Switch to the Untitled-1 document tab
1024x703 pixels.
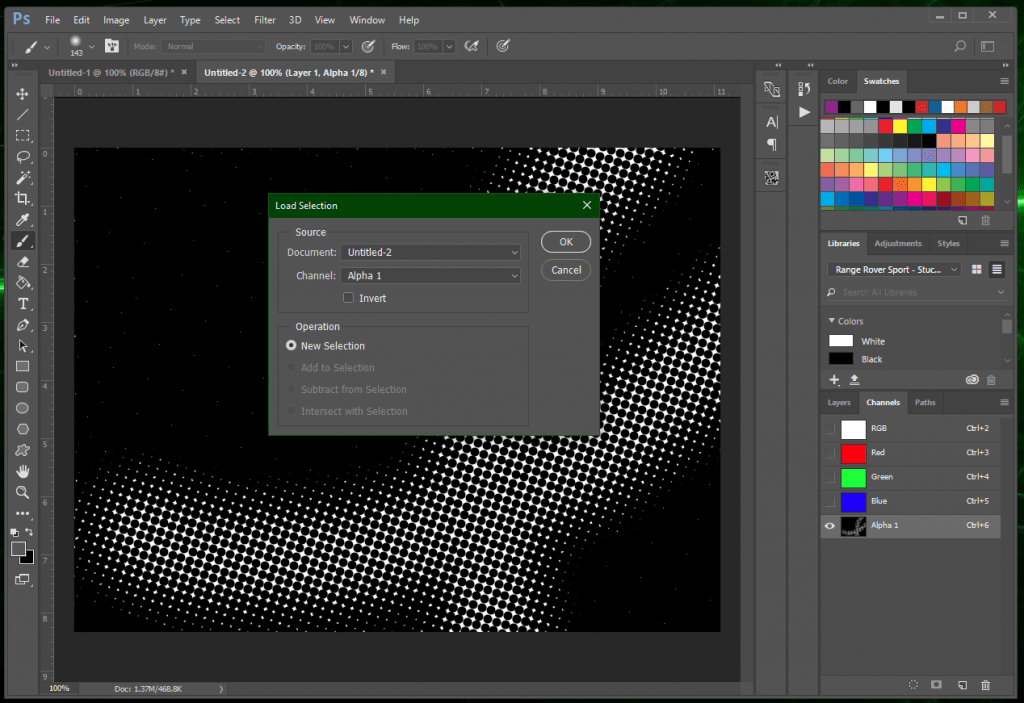click(111, 73)
